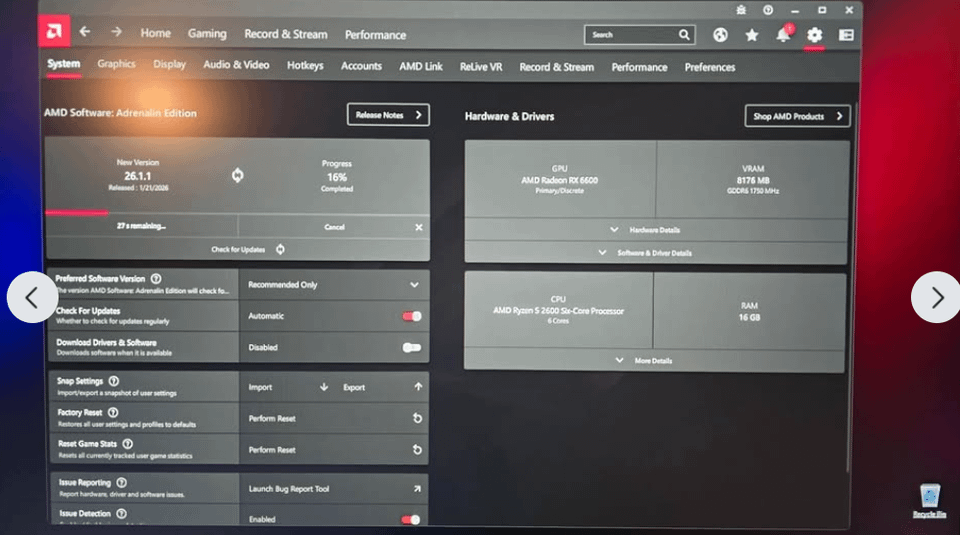Switch to the Graphics tab
960x535 pixels.
click(116, 65)
